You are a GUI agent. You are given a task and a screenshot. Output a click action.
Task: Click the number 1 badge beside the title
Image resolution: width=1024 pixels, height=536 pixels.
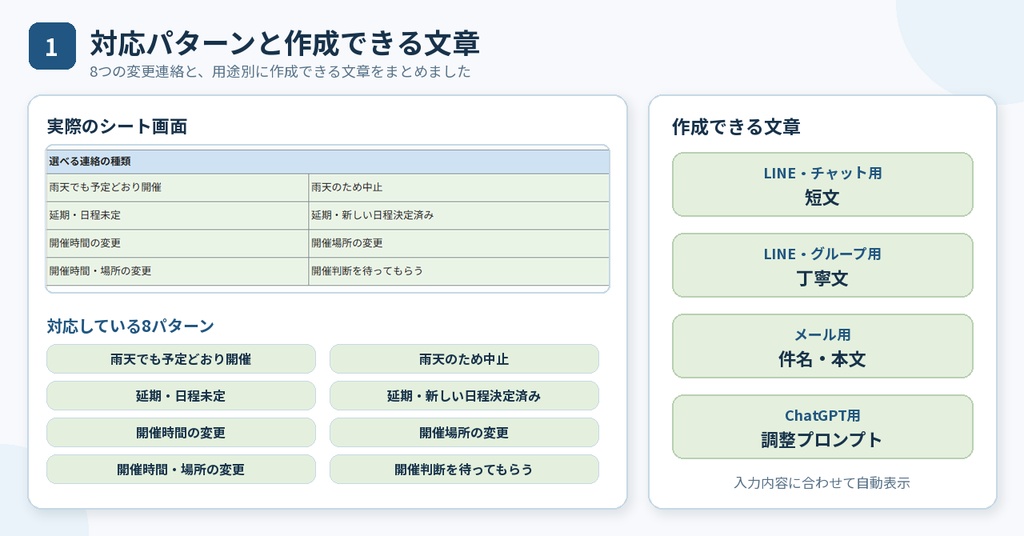(x=52, y=46)
